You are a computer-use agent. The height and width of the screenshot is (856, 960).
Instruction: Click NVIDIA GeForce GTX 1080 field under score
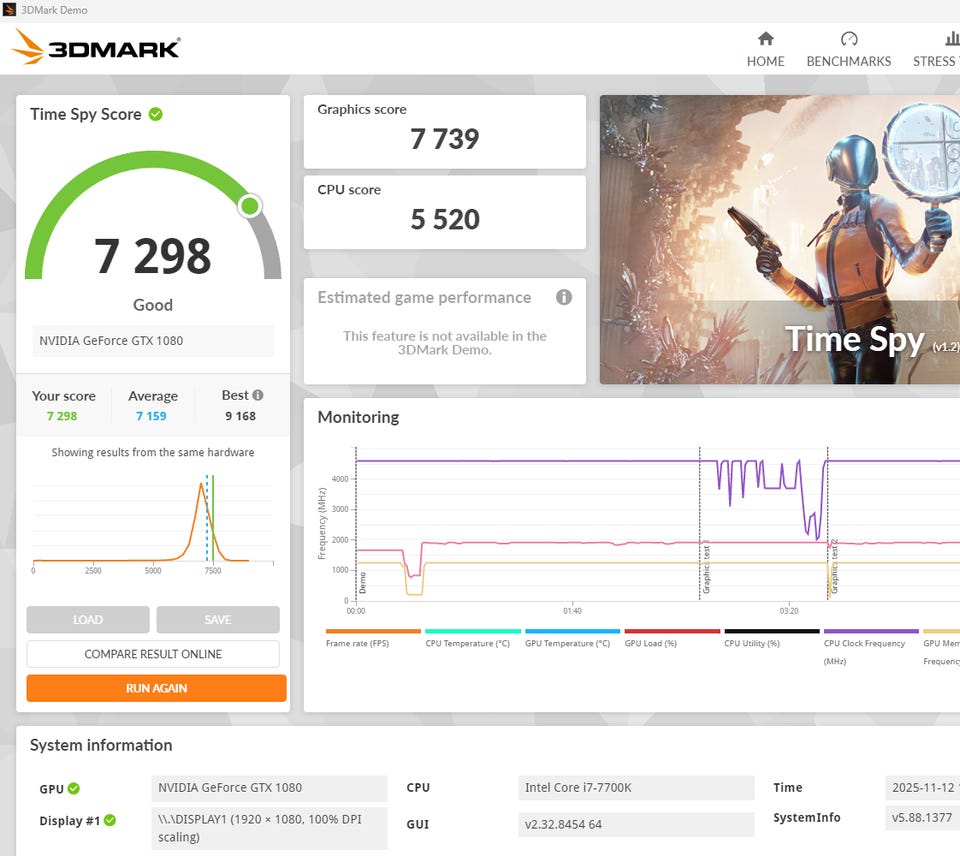click(x=152, y=340)
